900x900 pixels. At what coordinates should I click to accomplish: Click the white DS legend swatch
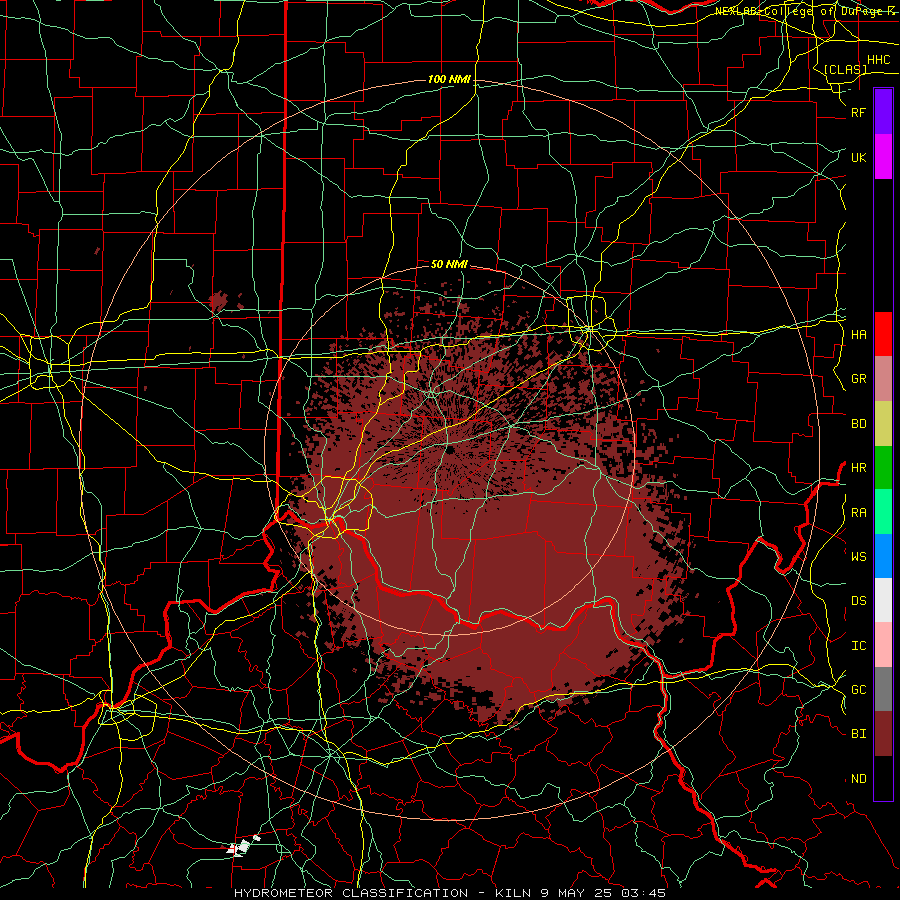[x=883, y=600]
